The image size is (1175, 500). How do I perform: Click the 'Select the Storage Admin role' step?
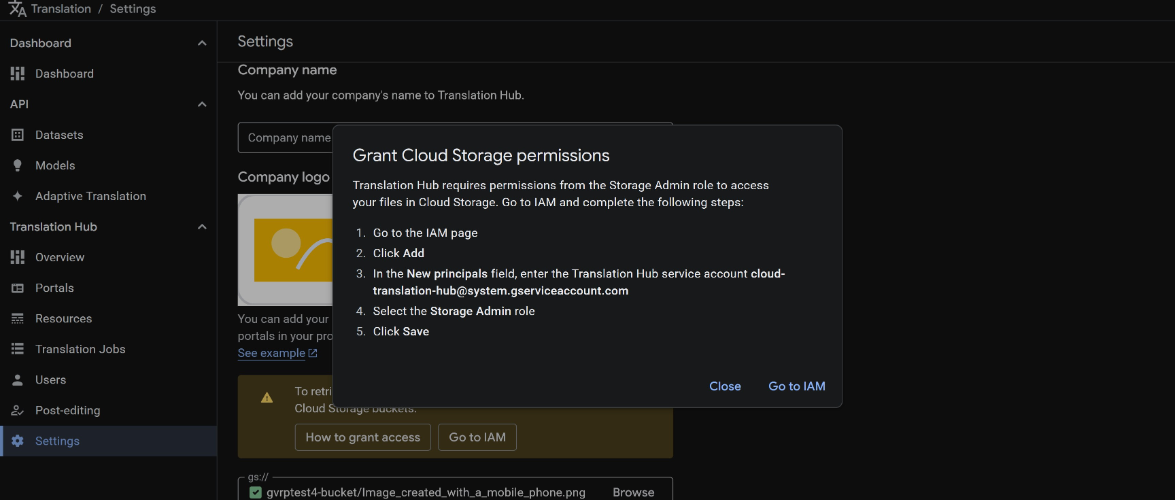point(453,310)
